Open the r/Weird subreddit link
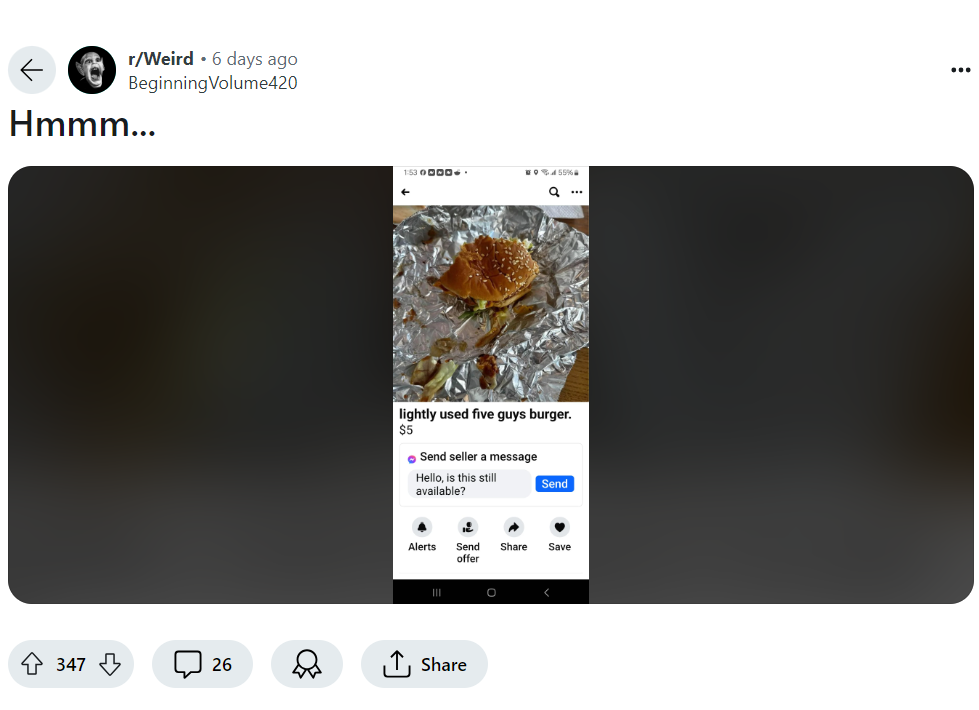Viewport: 979px width, 710px height. (161, 59)
